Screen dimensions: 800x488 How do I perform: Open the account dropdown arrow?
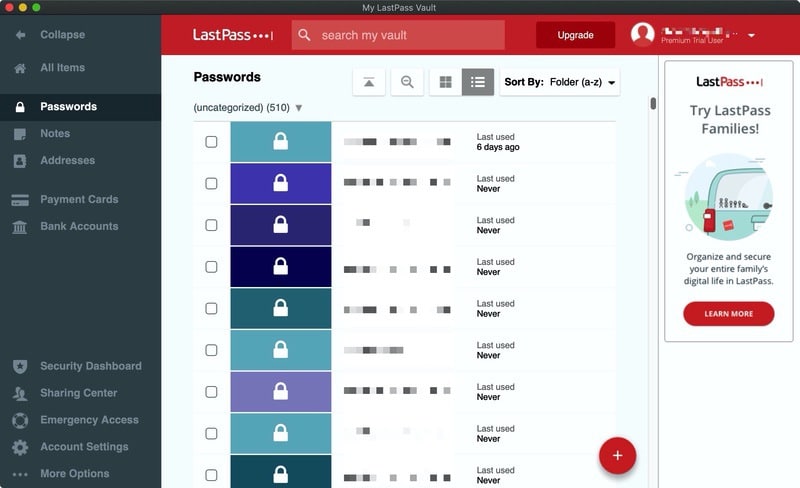click(x=751, y=35)
